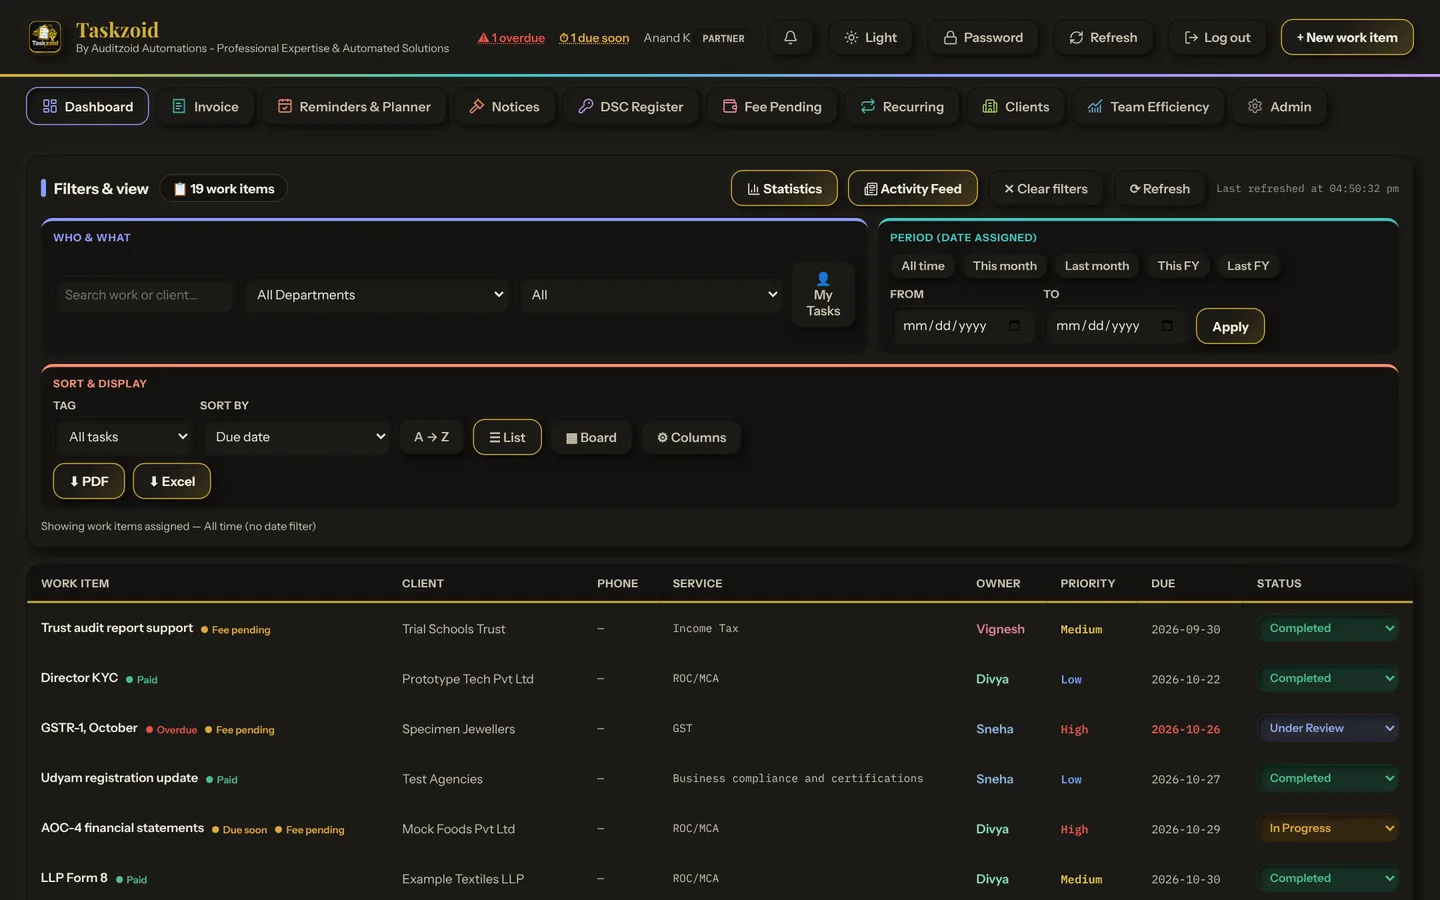Click Apply for the date range
The width and height of the screenshot is (1440, 900).
1230,327
